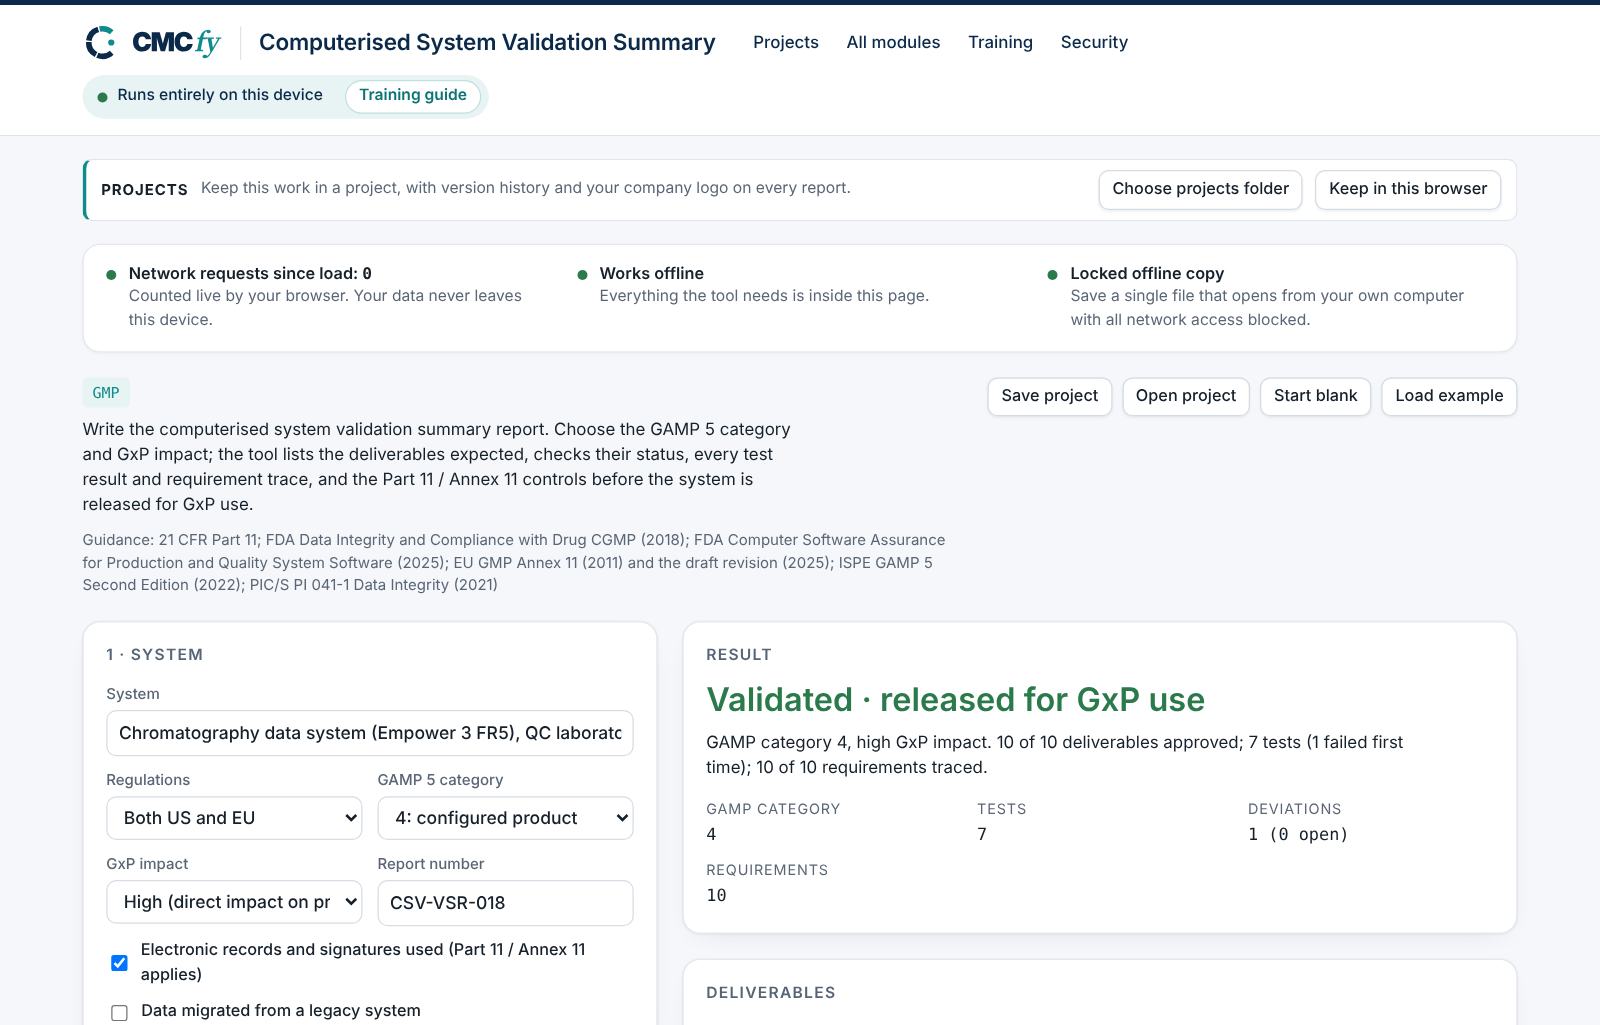
Task: Click the PROJECTS banner label
Action: click(144, 190)
